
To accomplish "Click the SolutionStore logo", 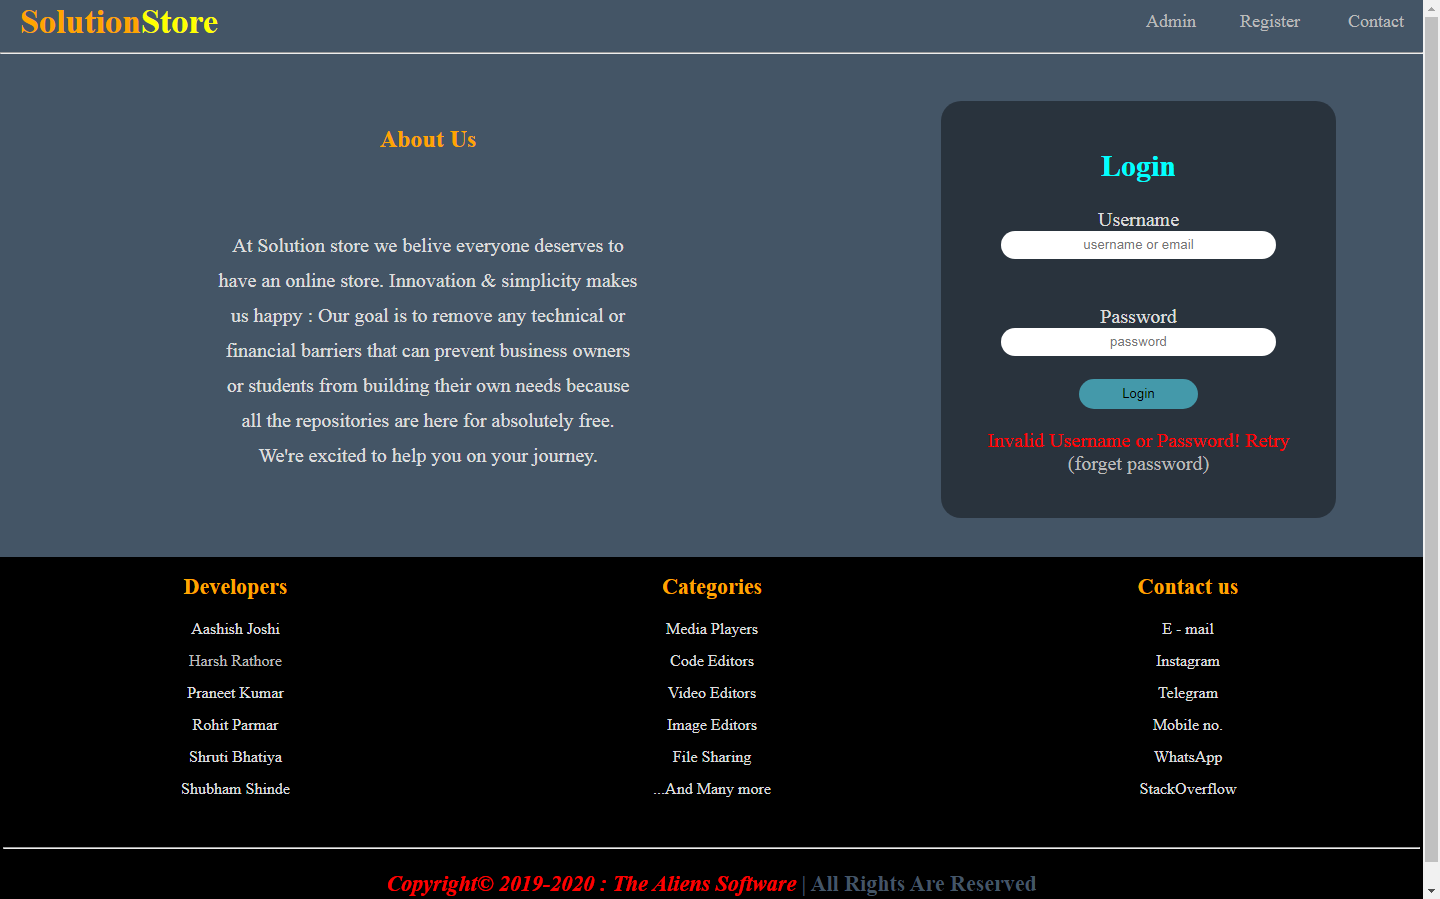I will pos(119,22).
